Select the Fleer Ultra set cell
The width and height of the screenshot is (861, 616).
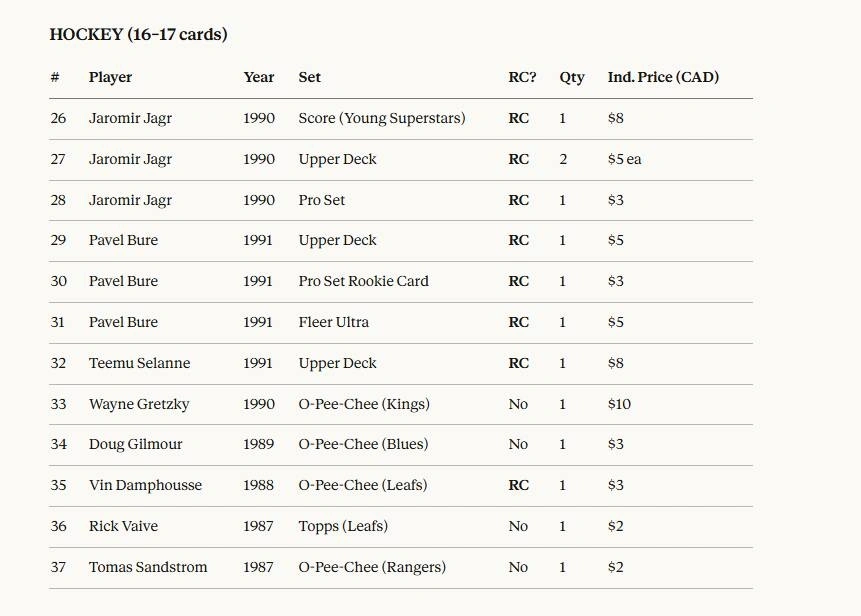click(x=333, y=322)
